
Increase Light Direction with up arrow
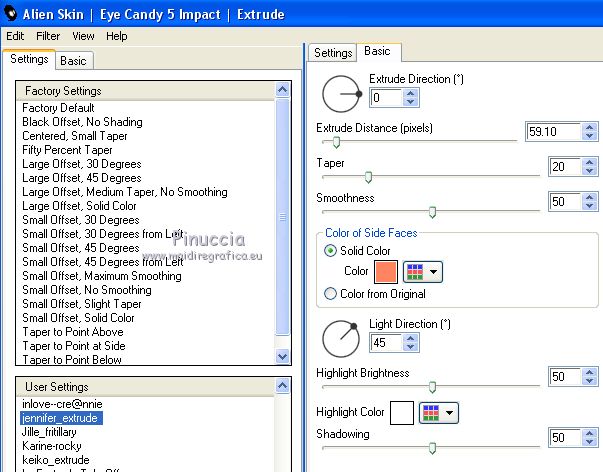411,338
